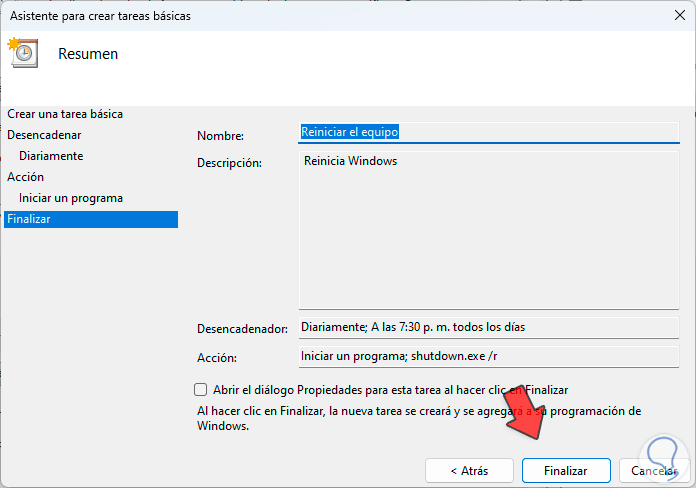Click the Nombre field containing Reiniciar el equipo

pyautogui.click(x=488, y=132)
